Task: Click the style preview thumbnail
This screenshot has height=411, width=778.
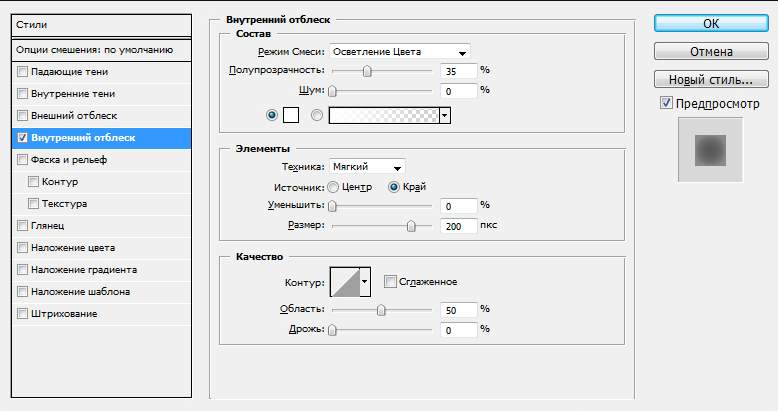Action: click(710, 150)
